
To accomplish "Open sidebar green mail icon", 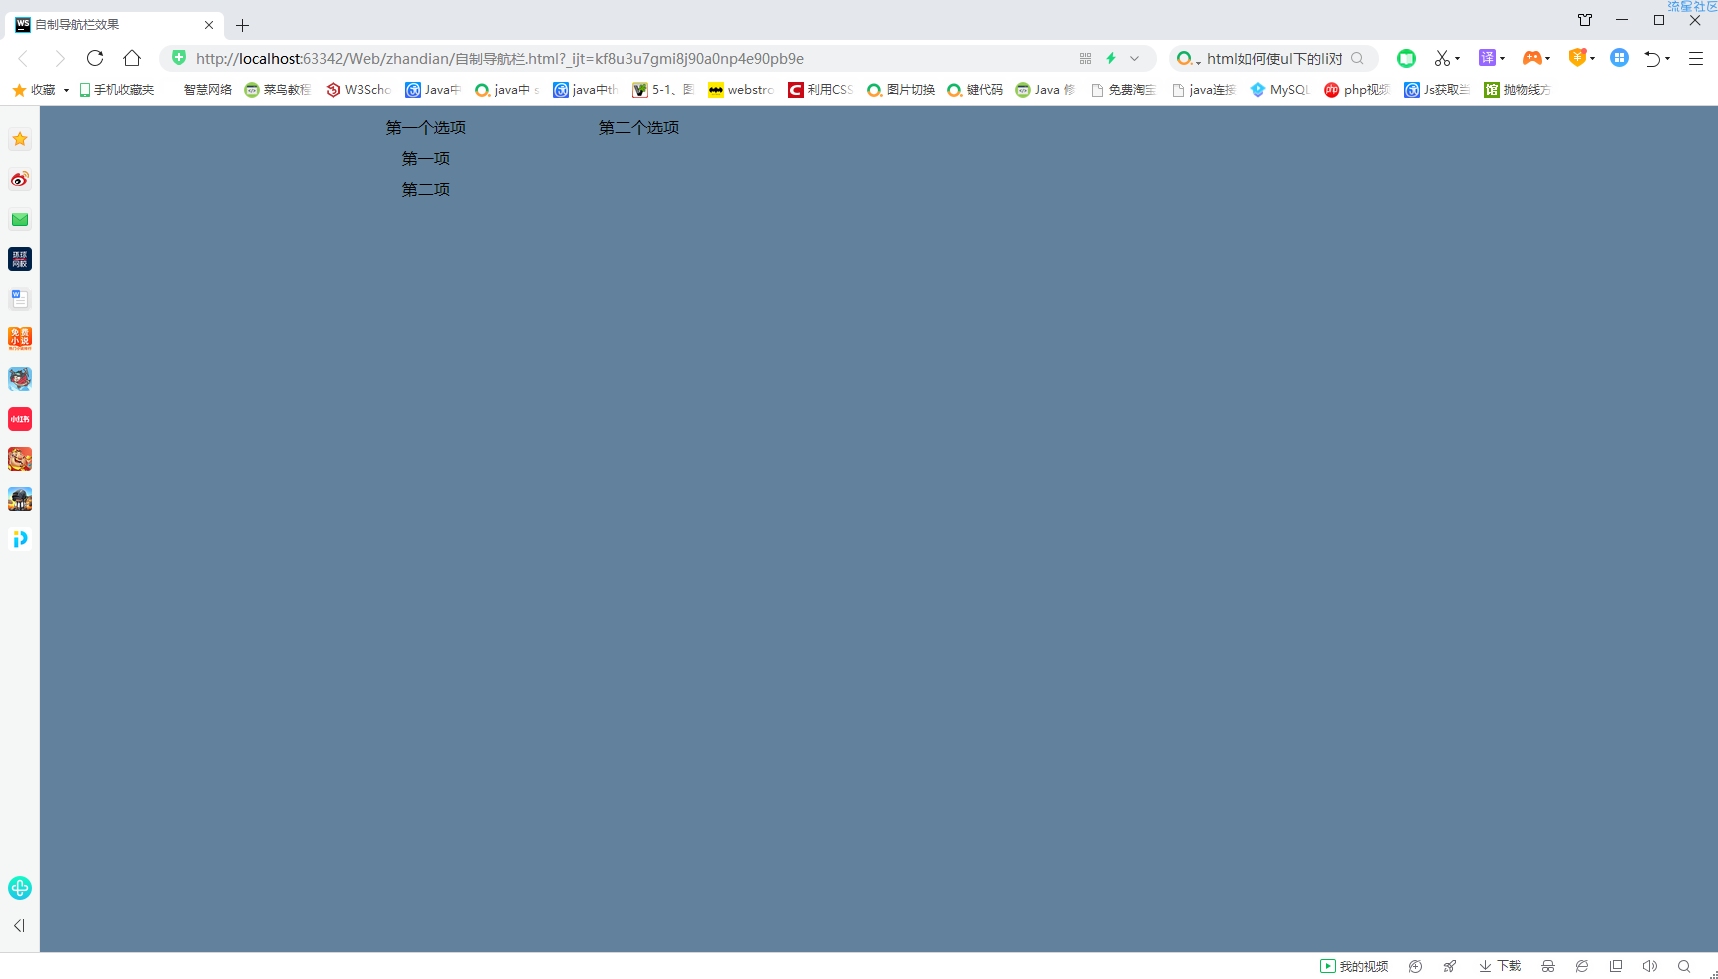I will click(x=20, y=219).
